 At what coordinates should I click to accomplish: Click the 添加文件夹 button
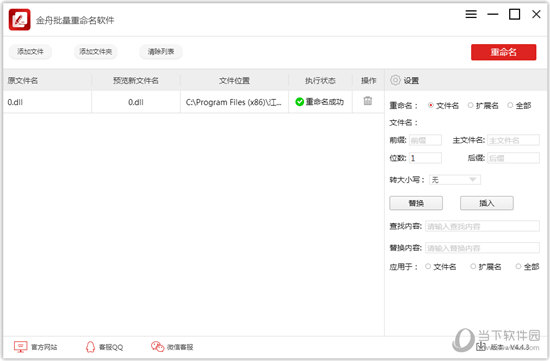(95, 52)
